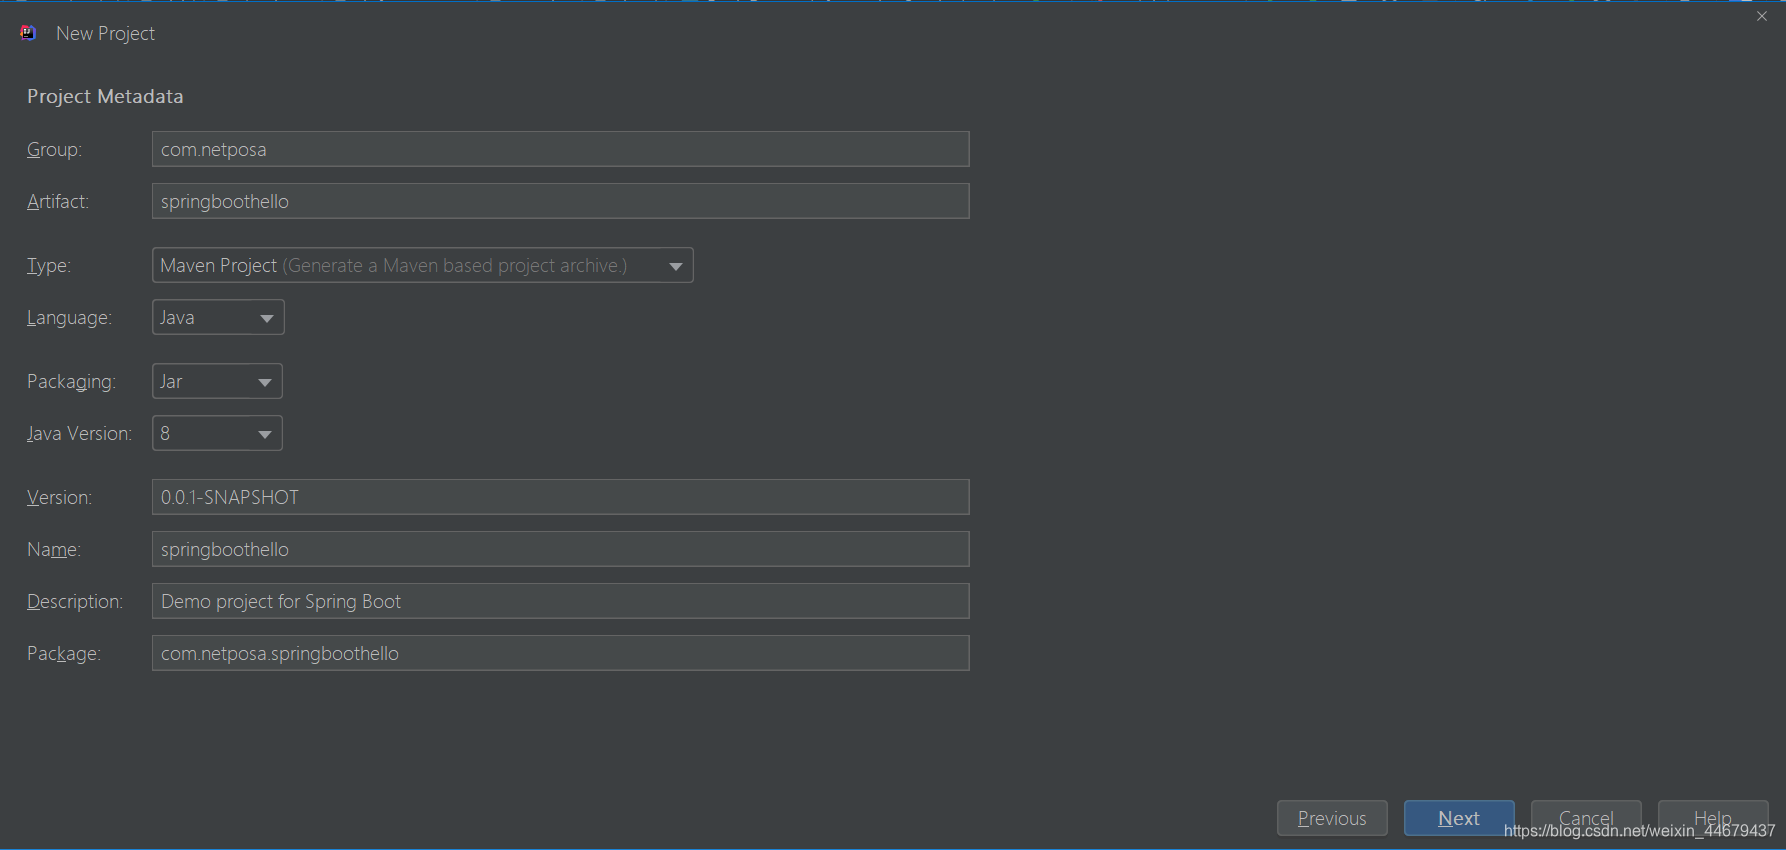Click the Package input field
Viewport: 1786px width, 850px height.
point(560,653)
